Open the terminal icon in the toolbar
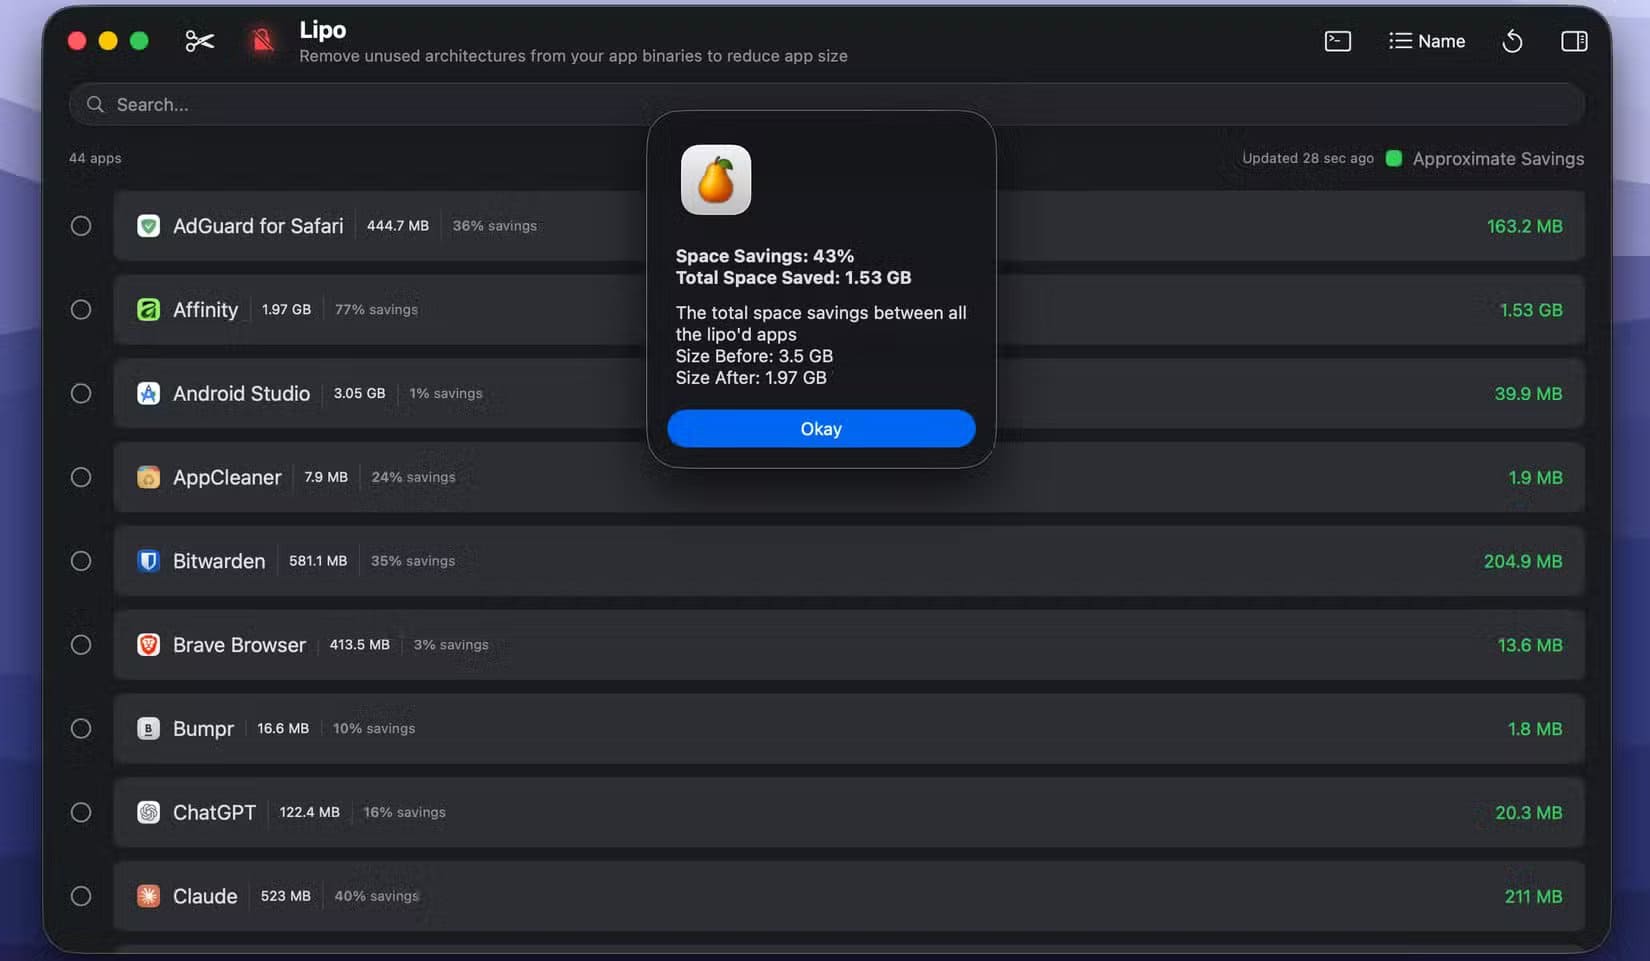This screenshot has height=961, width=1650. 1336,41
